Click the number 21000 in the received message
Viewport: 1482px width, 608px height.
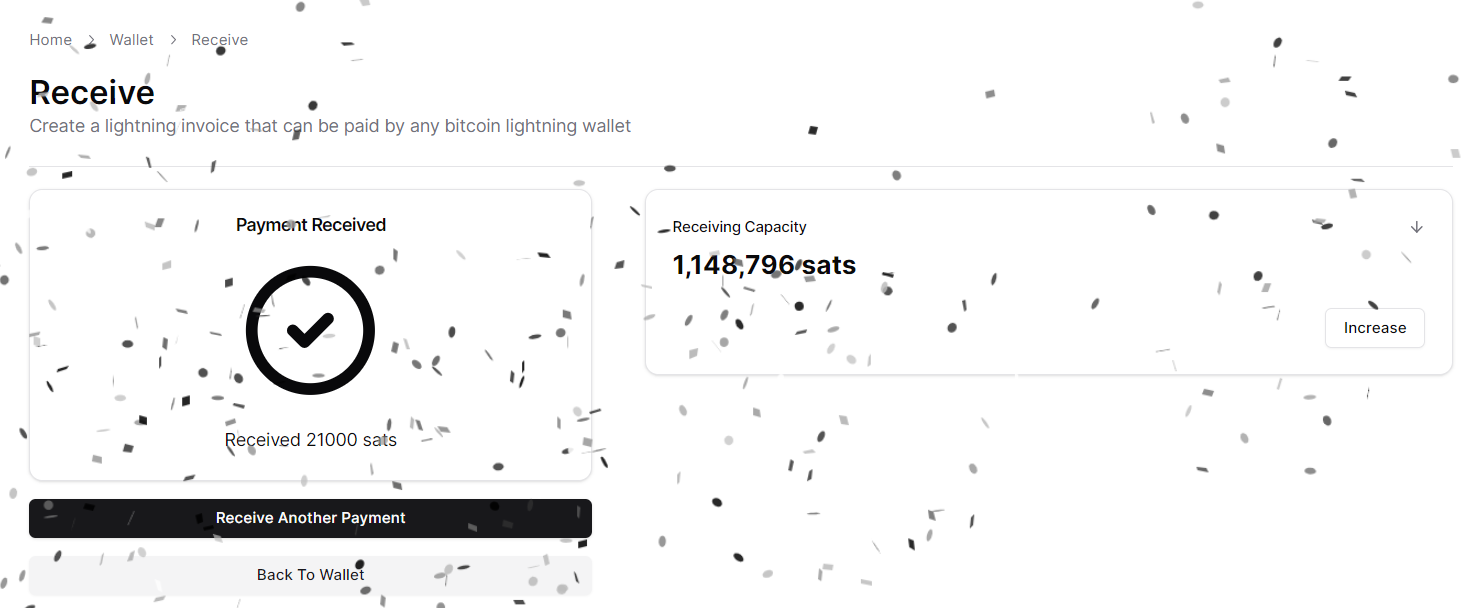coord(331,440)
